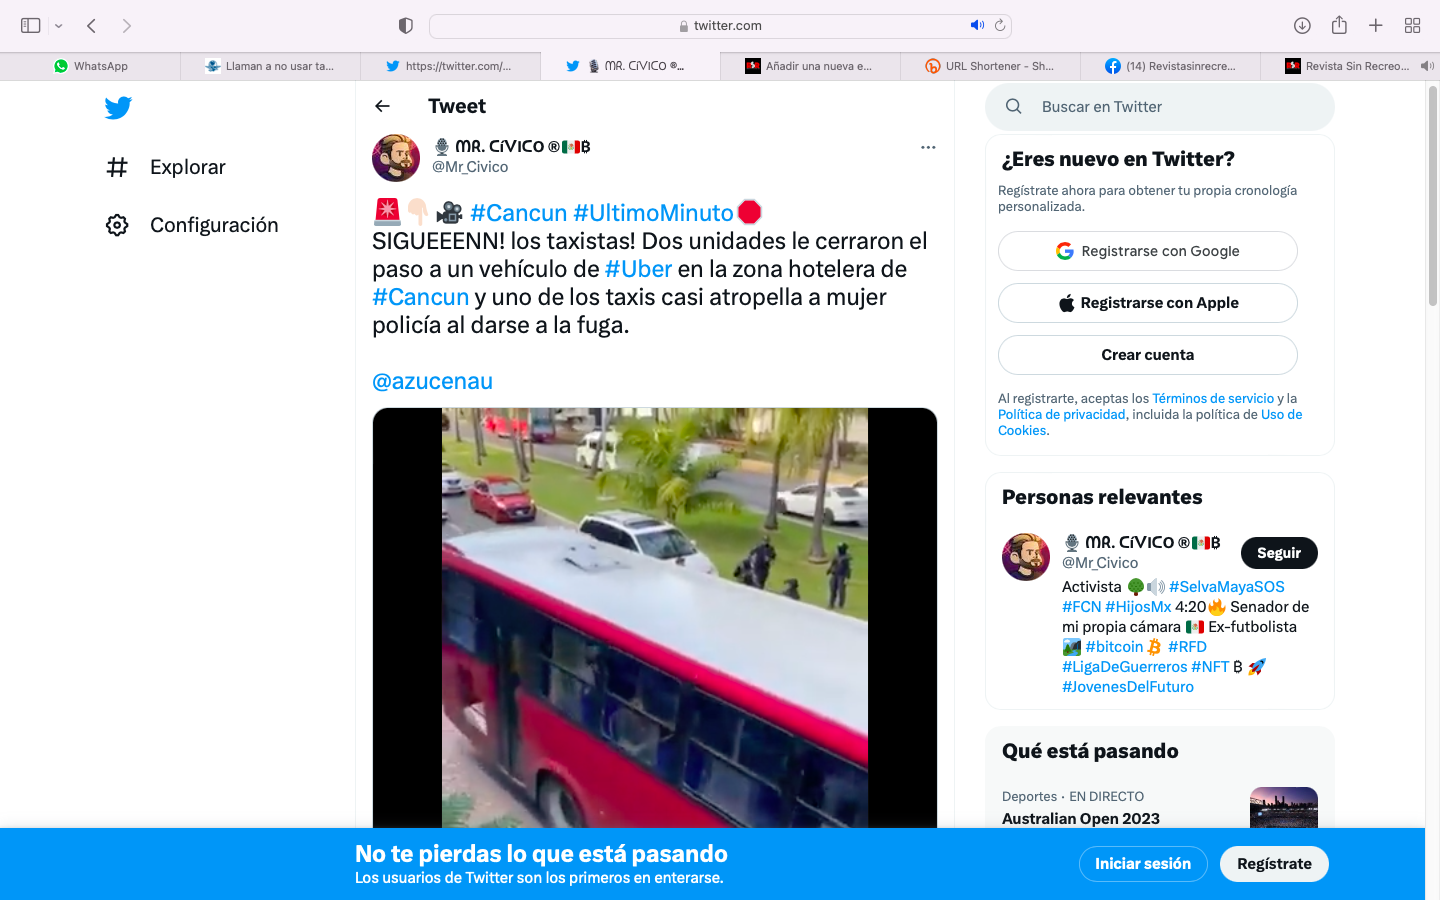Play the tweet's bus video

655,617
